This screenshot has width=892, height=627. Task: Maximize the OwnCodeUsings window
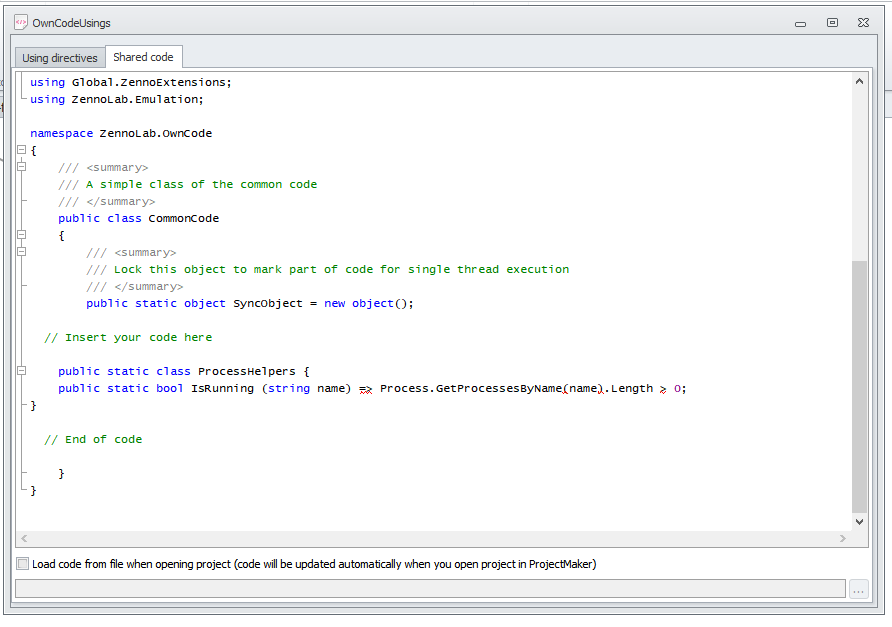click(832, 23)
